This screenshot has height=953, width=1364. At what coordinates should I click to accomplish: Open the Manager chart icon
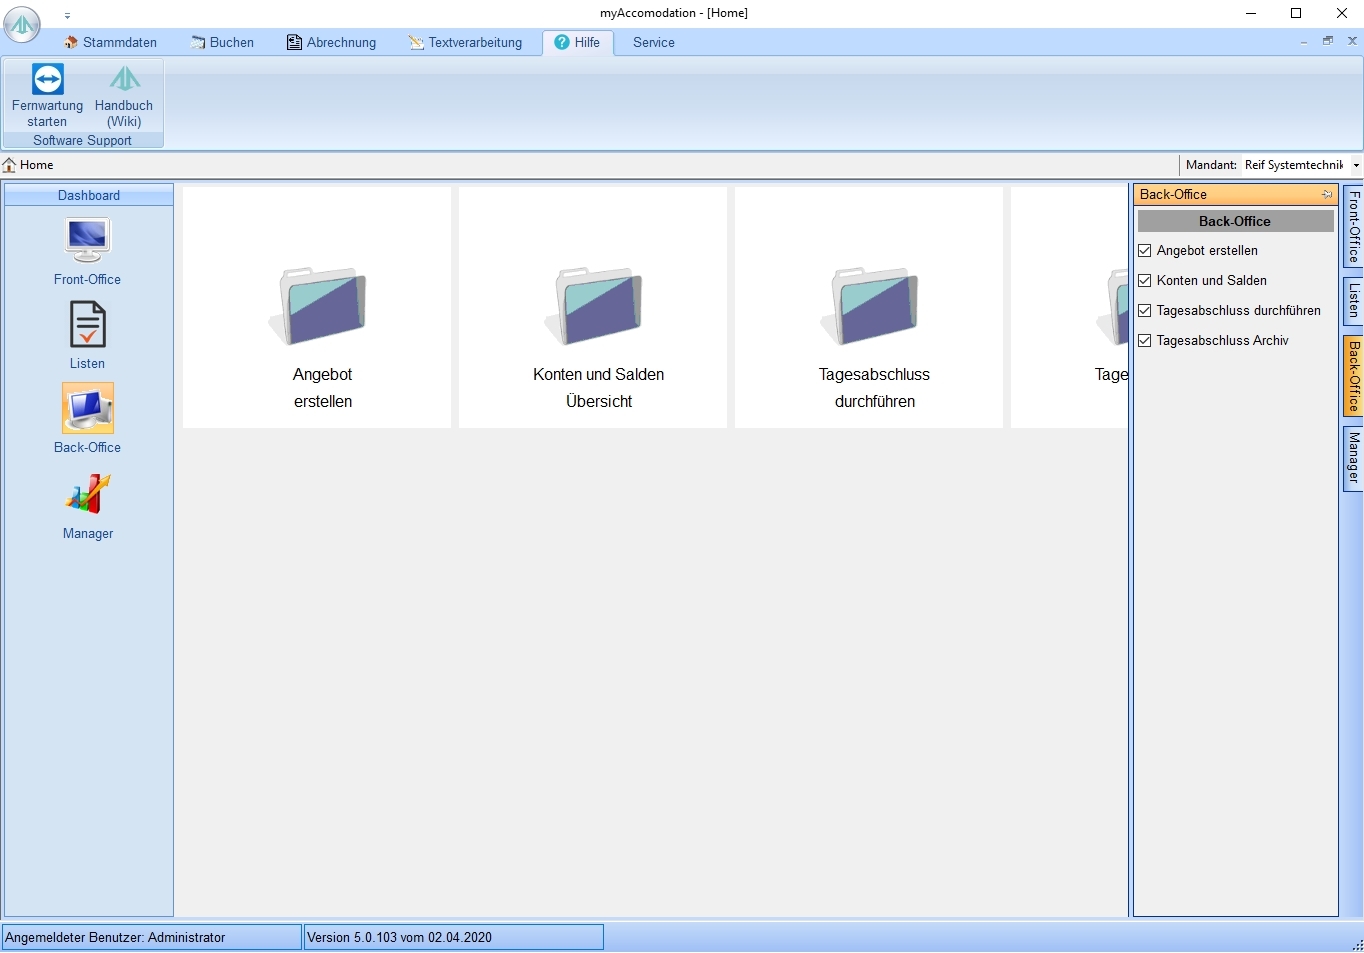87,494
